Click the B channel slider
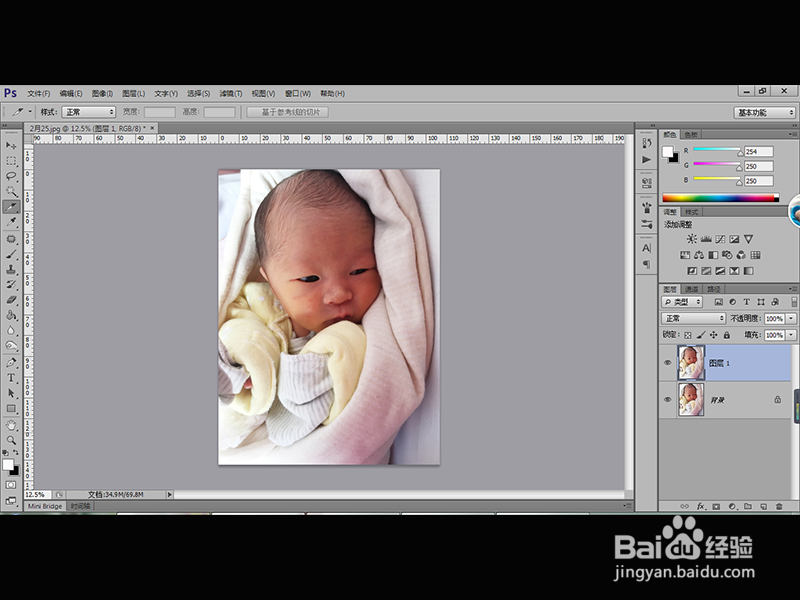Image resolution: width=800 pixels, height=600 pixels. point(717,179)
